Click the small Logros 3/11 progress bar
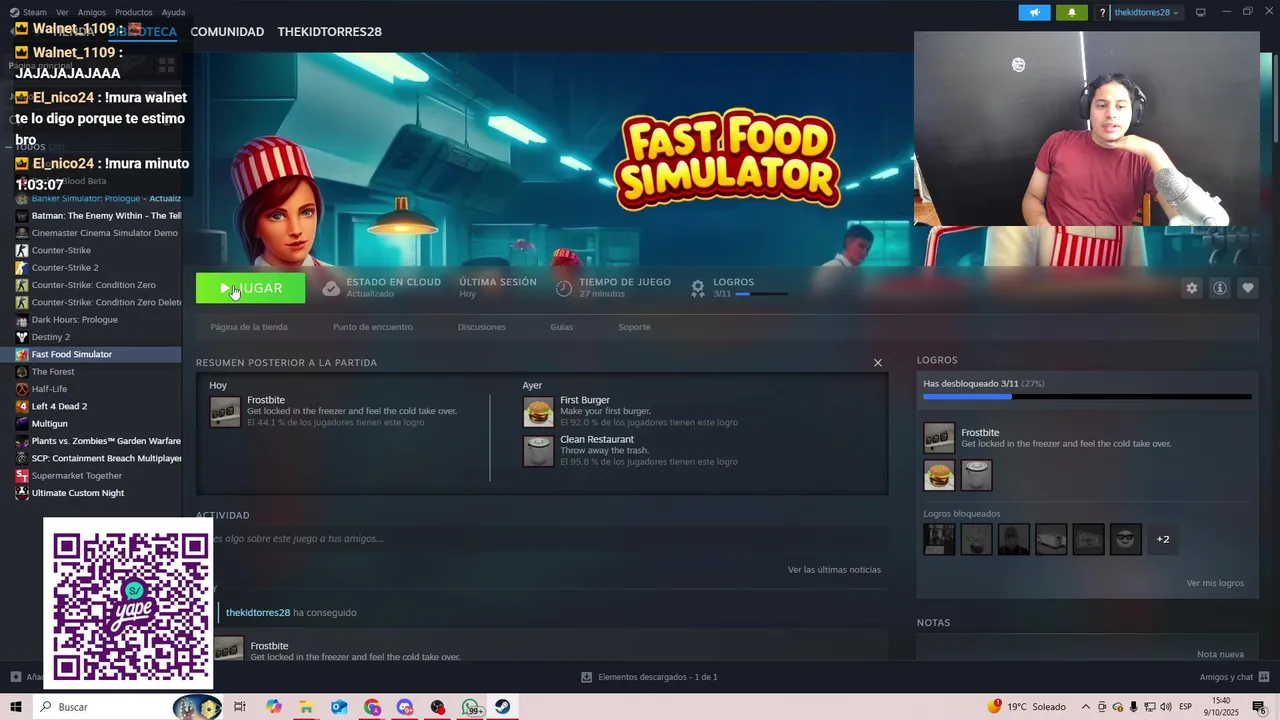The image size is (1280, 720). [762, 294]
